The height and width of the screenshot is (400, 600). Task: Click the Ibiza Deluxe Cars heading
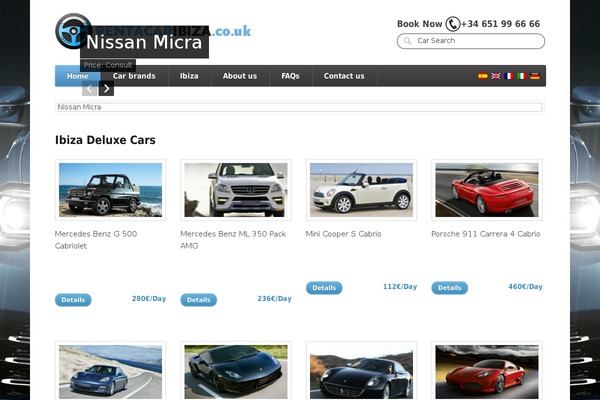[105, 140]
